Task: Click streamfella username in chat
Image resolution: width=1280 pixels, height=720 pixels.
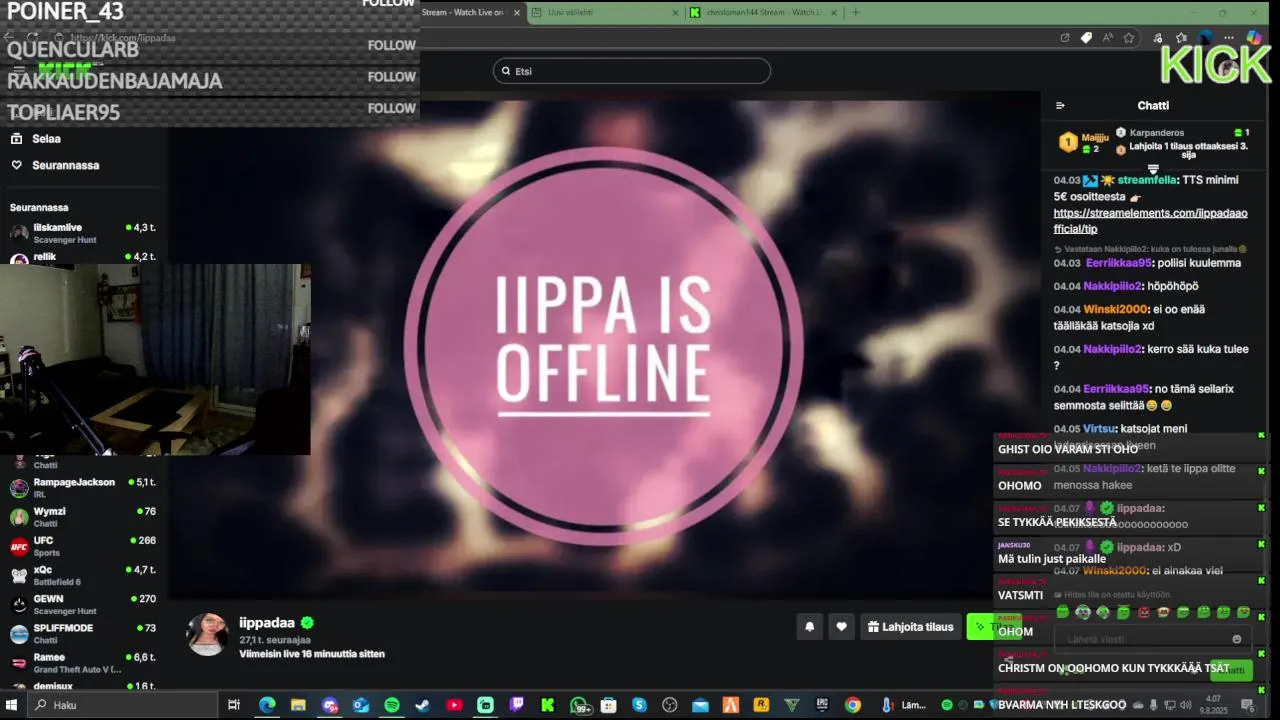Action: tap(1147, 180)
